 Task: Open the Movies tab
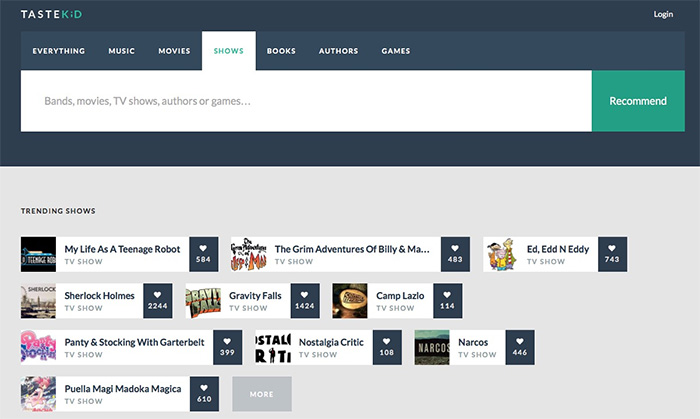click(x=174, y=51)
